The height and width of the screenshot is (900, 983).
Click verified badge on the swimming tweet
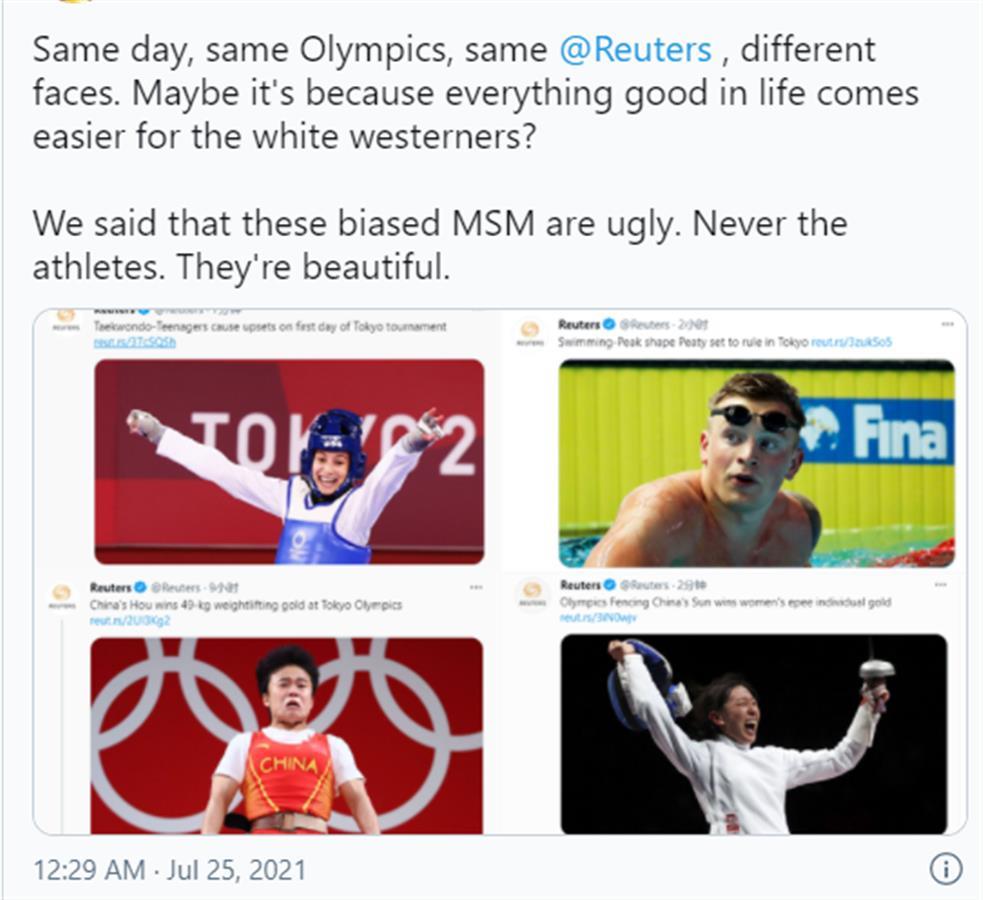[609, 325]
